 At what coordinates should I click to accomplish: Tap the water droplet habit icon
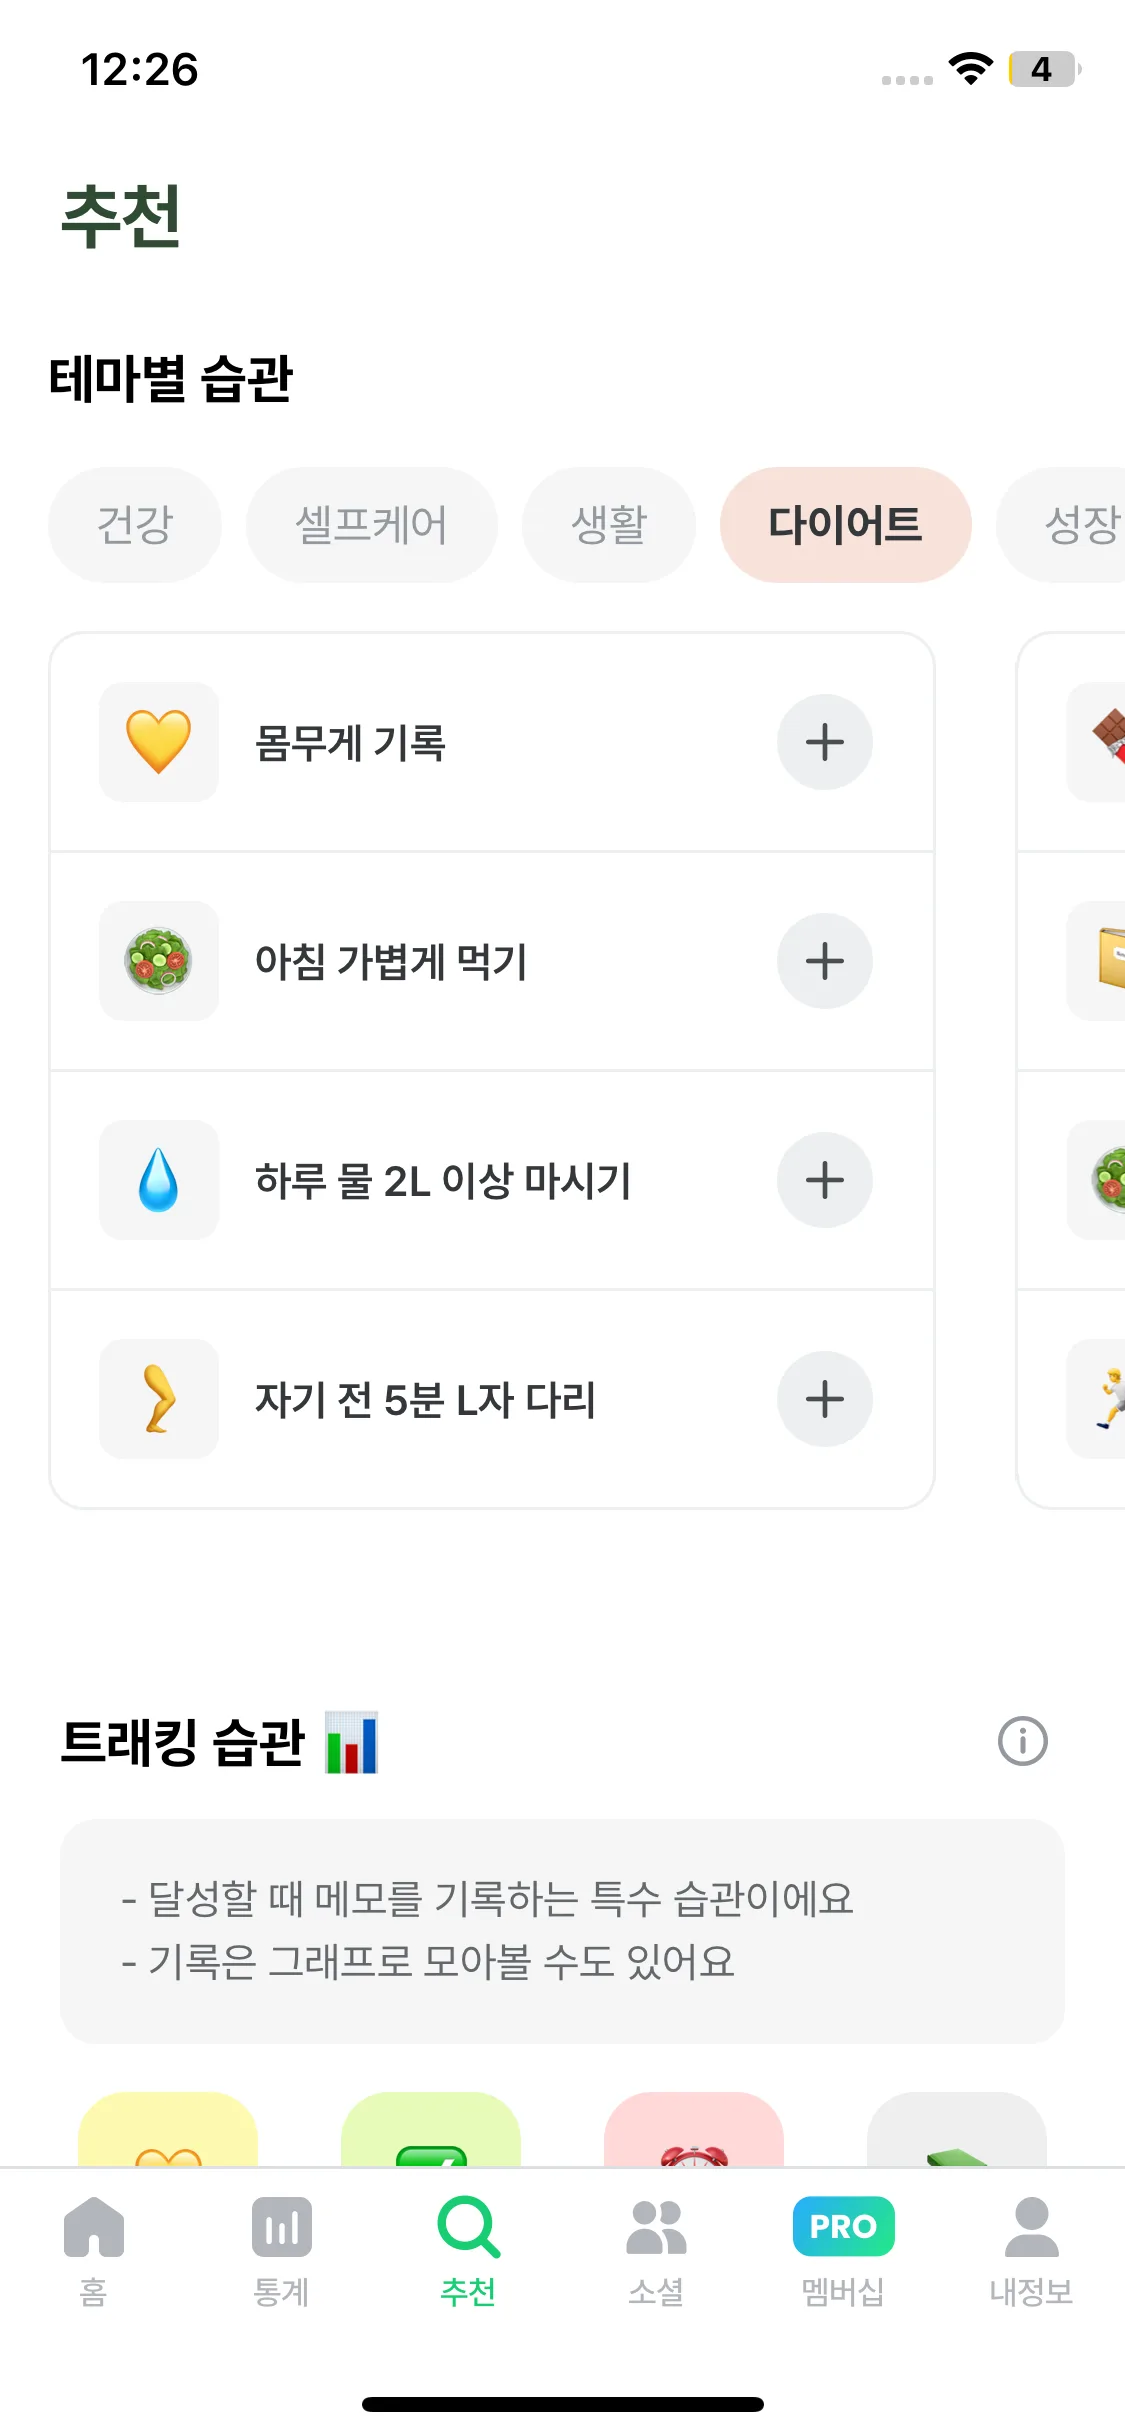point(159,1180)
